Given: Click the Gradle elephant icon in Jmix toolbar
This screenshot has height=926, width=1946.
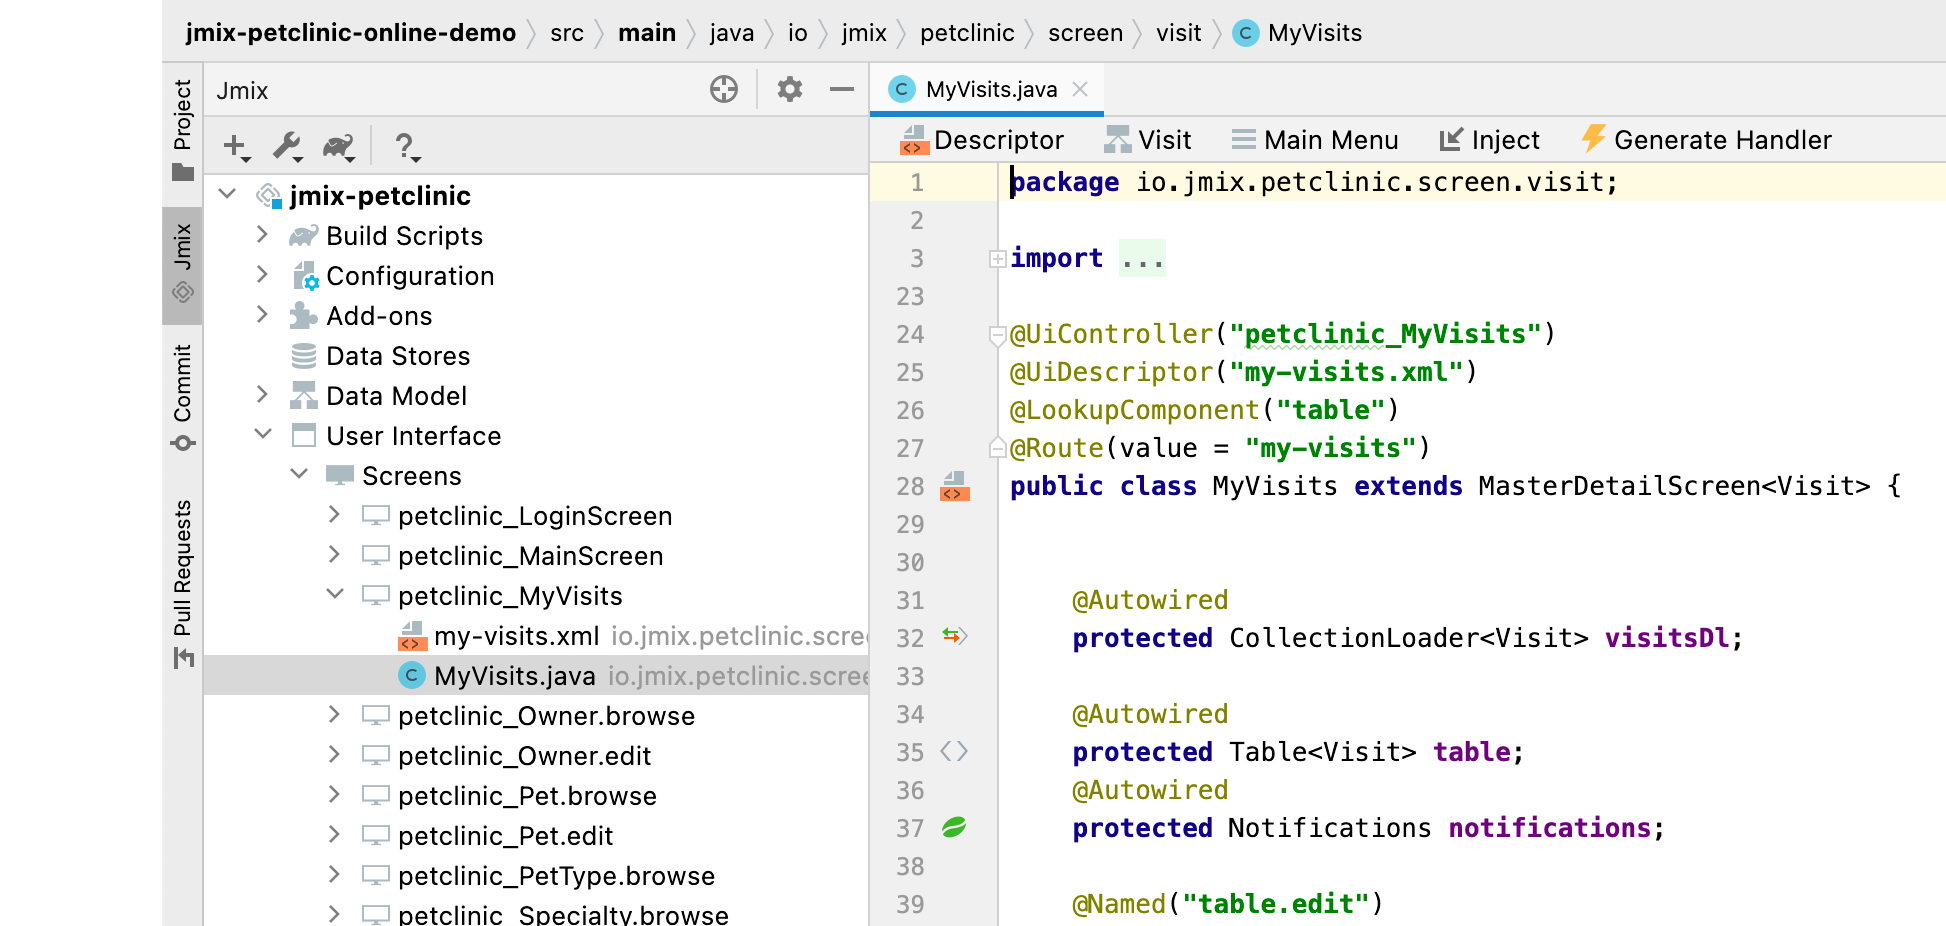Looking at the screenshot, I should tap(339, 147).
